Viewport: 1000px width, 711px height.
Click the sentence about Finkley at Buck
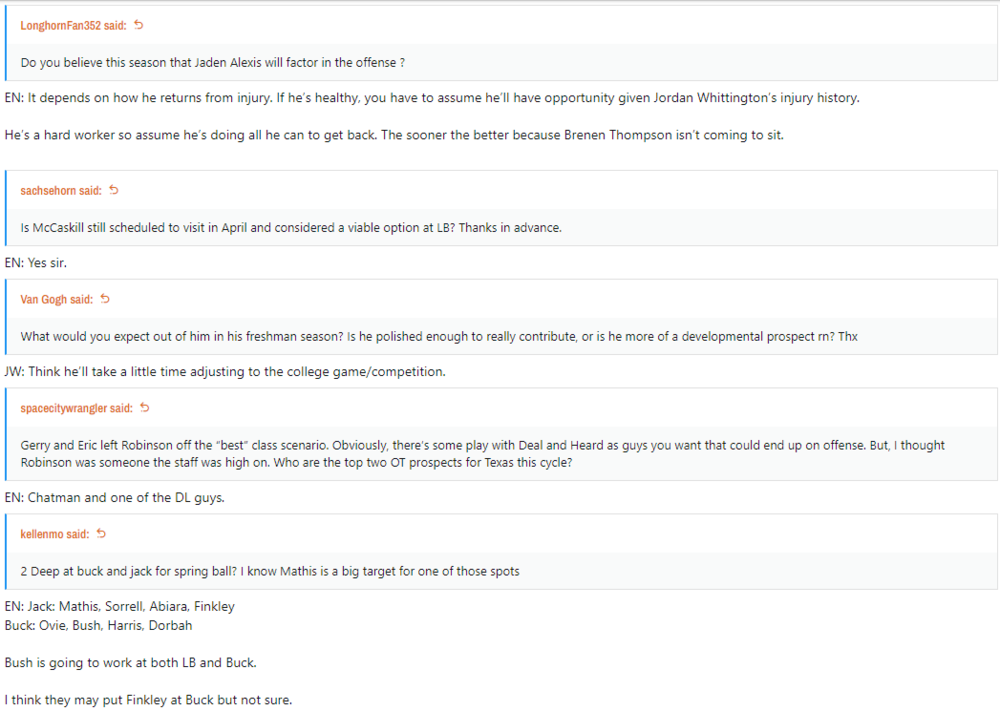(148, 700)
